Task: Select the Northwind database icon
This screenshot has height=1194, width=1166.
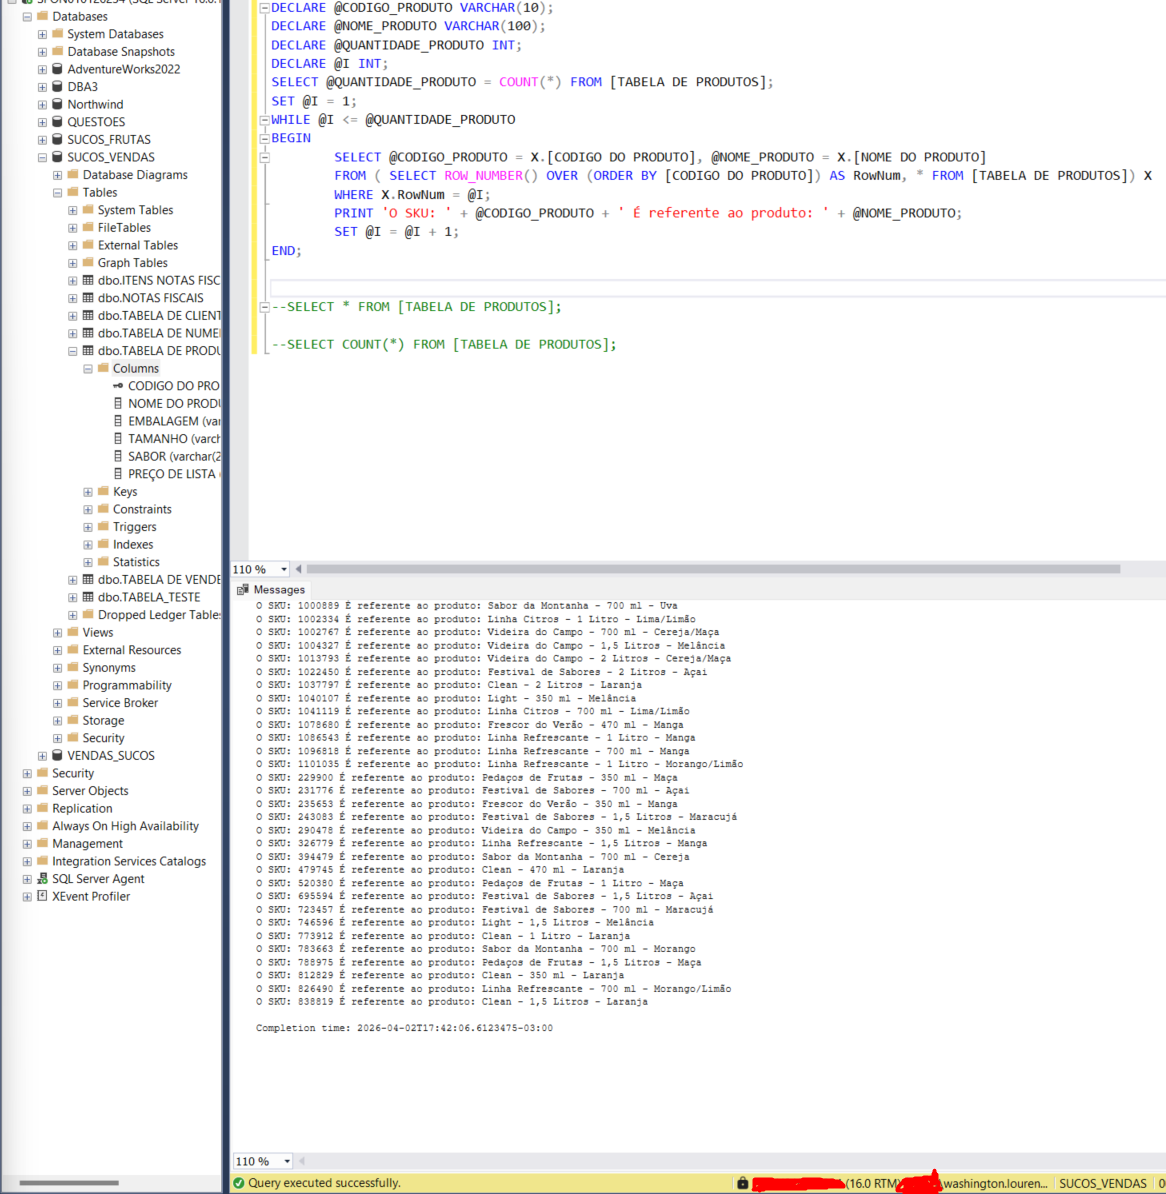Action: [x=58, y=104]
